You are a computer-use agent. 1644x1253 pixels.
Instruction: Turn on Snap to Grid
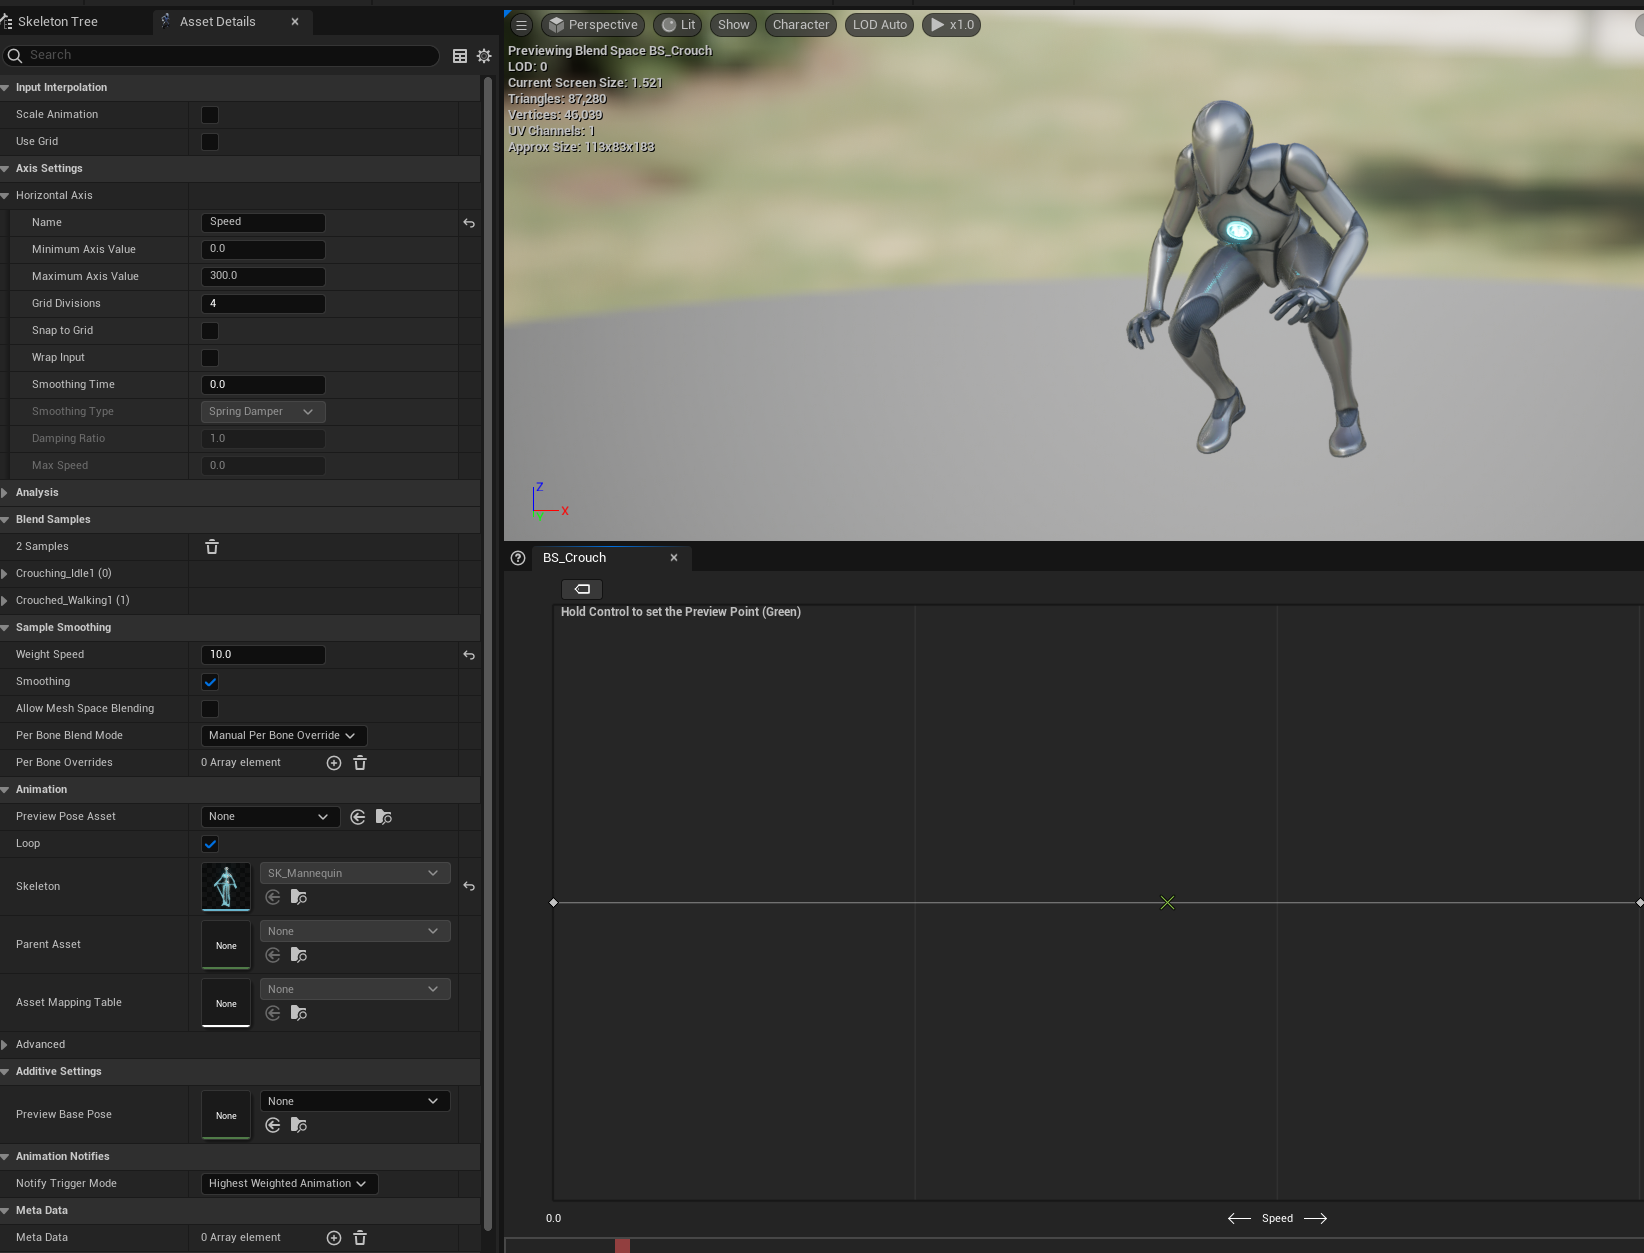[210, 330]
